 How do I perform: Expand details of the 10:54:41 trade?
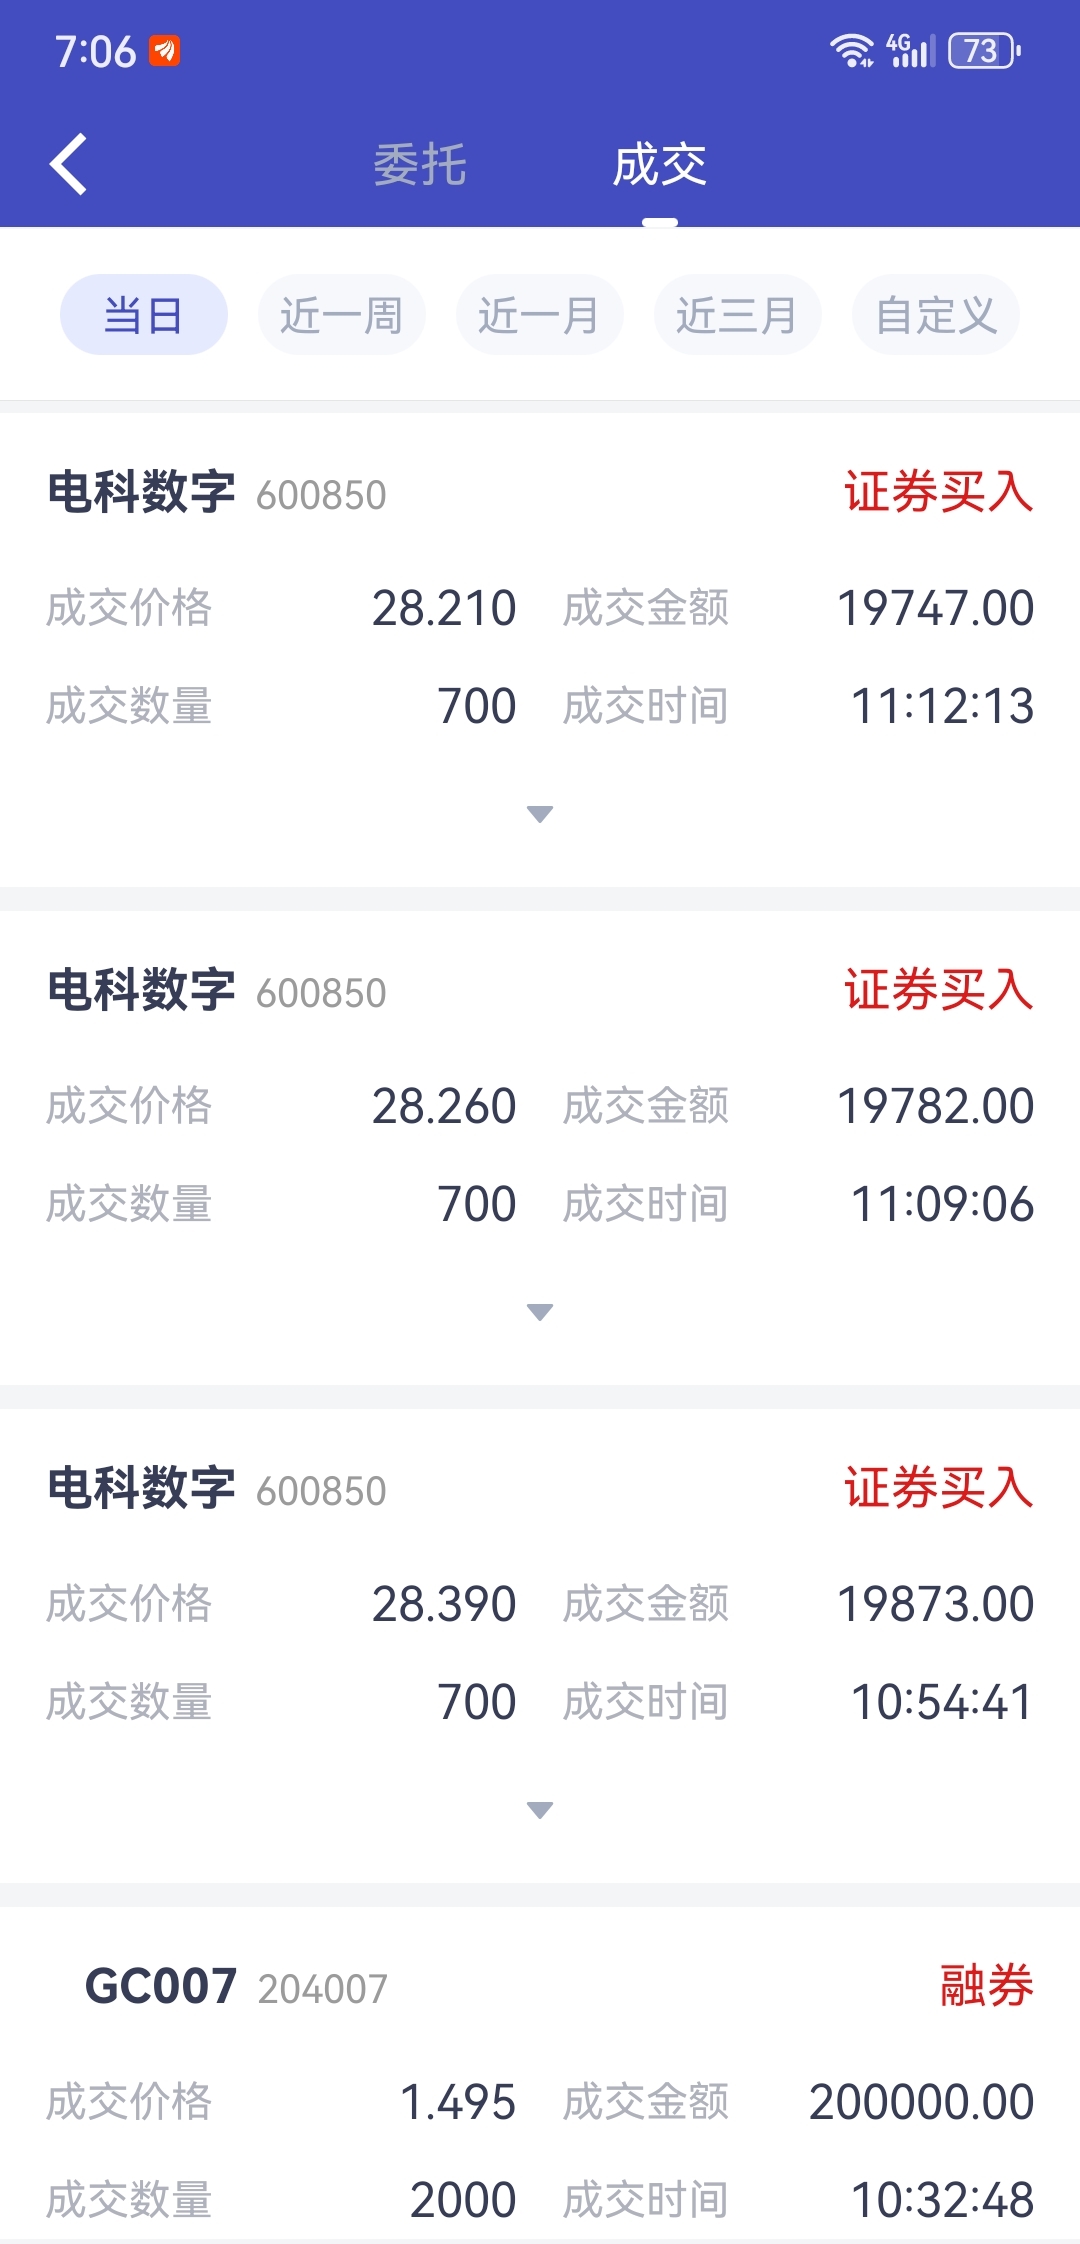coord(540,1810)
